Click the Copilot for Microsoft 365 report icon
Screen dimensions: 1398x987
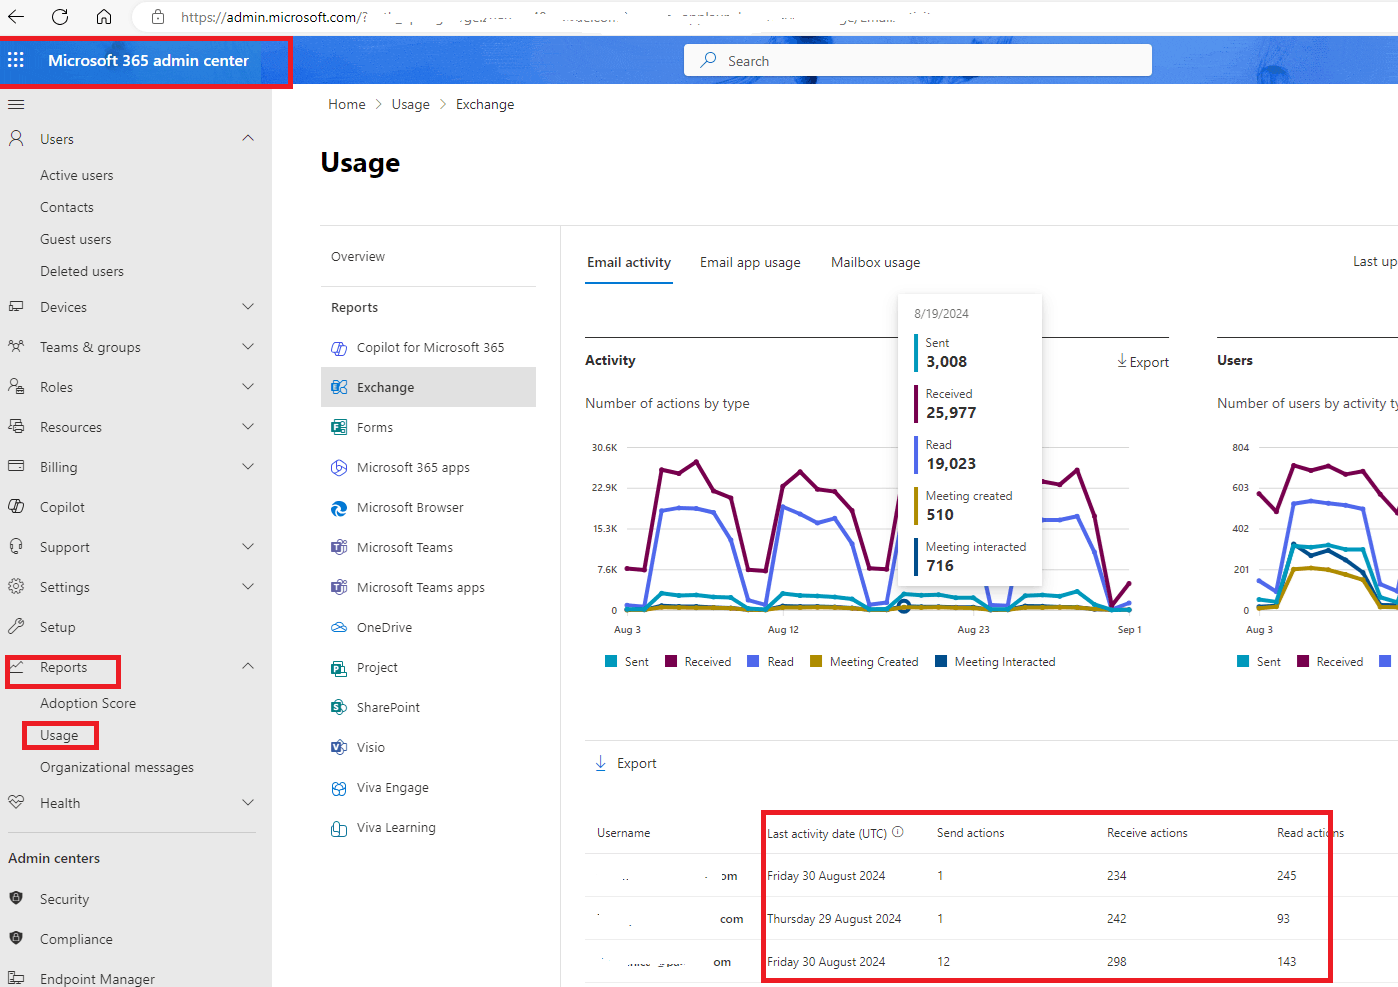coord(339,348)
